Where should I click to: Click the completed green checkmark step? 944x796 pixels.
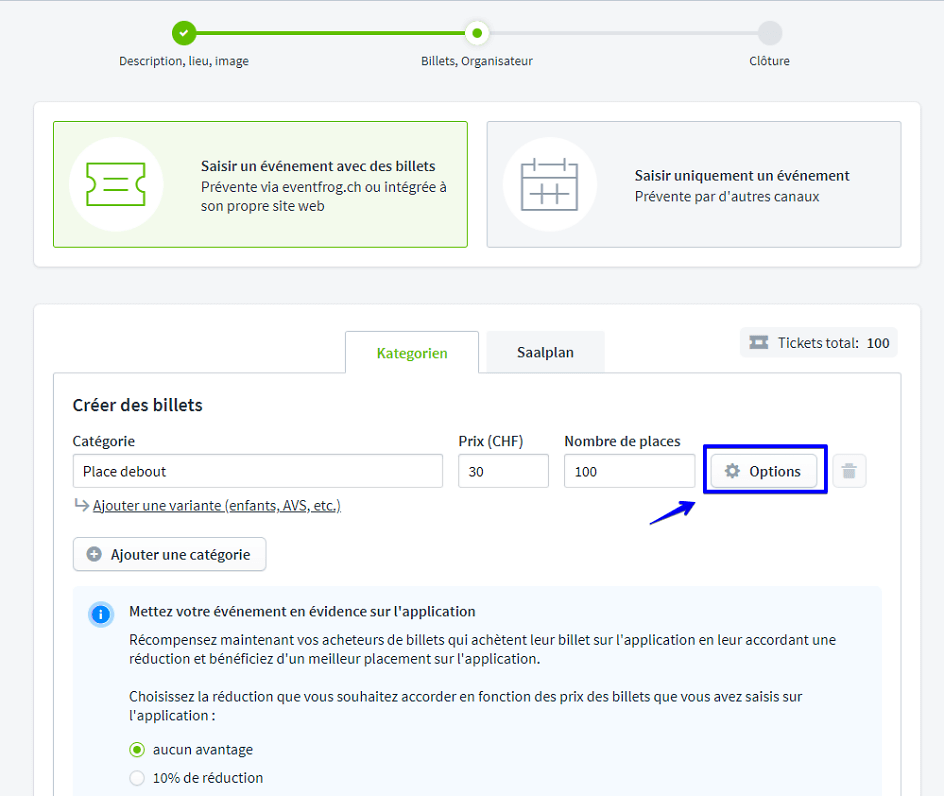click(184, 33)
